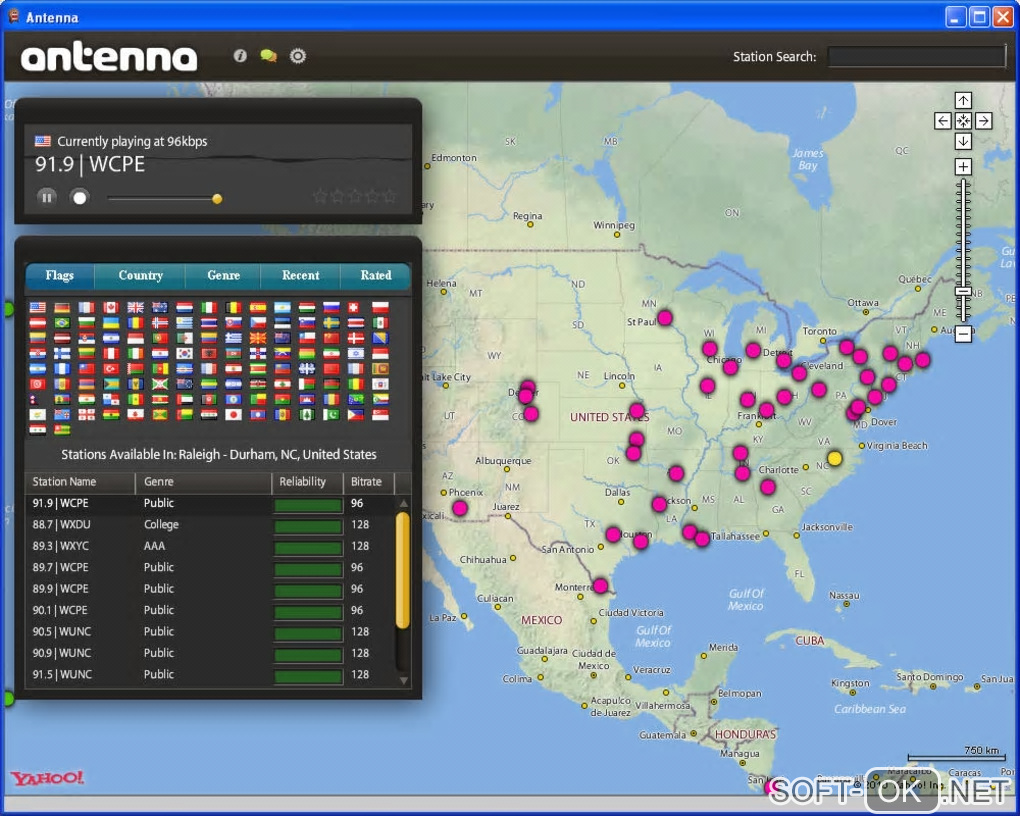This screenshot has width=1020, height=816.
Task: Click the map zoom slider handle
Action: [963, 292]
